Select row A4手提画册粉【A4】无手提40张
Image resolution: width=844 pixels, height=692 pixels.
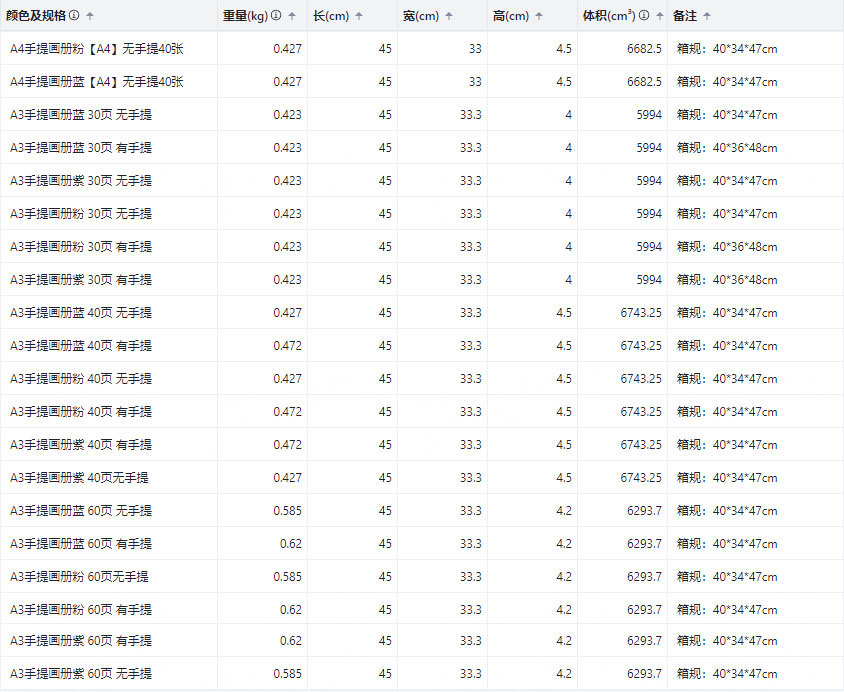click(x=422, y=48)
